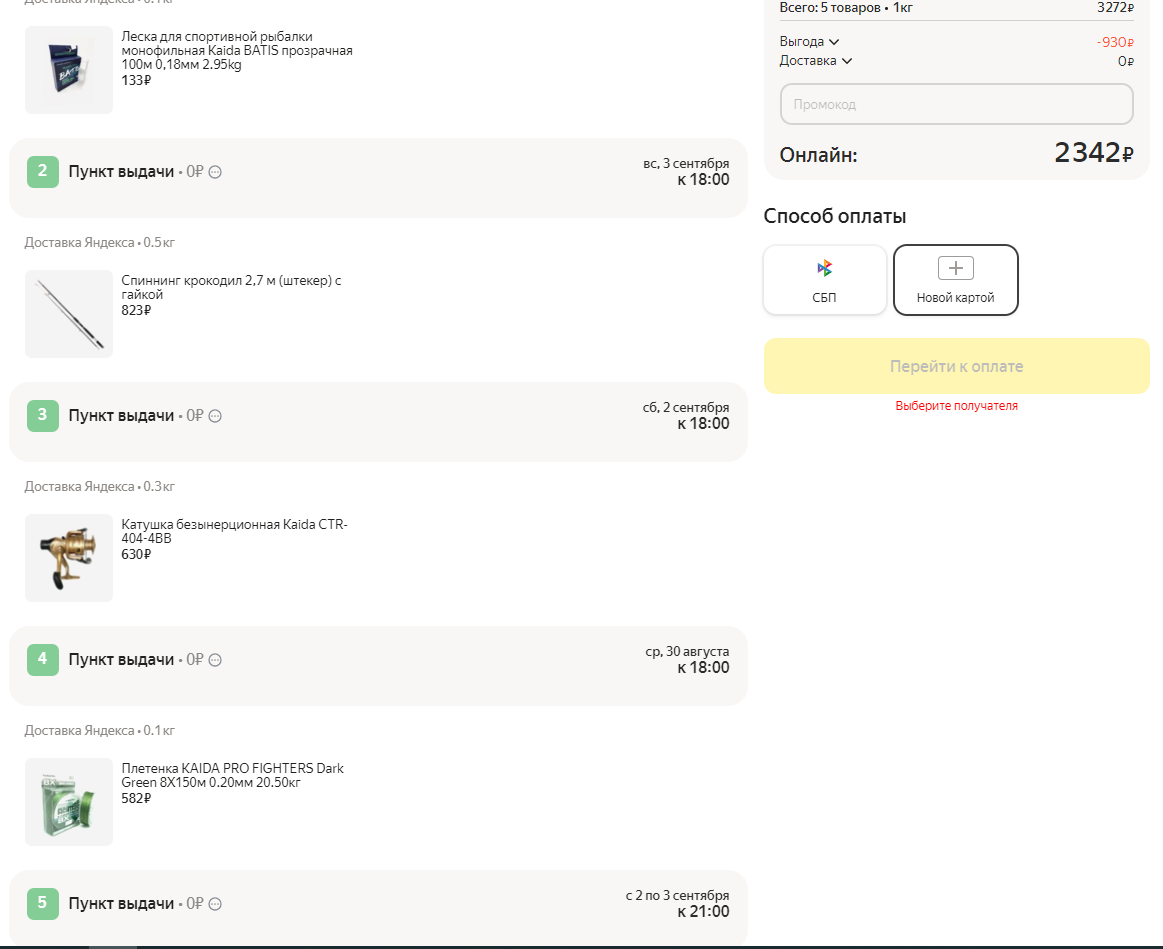Select the СБП payment method

click(x=825, y=280)
